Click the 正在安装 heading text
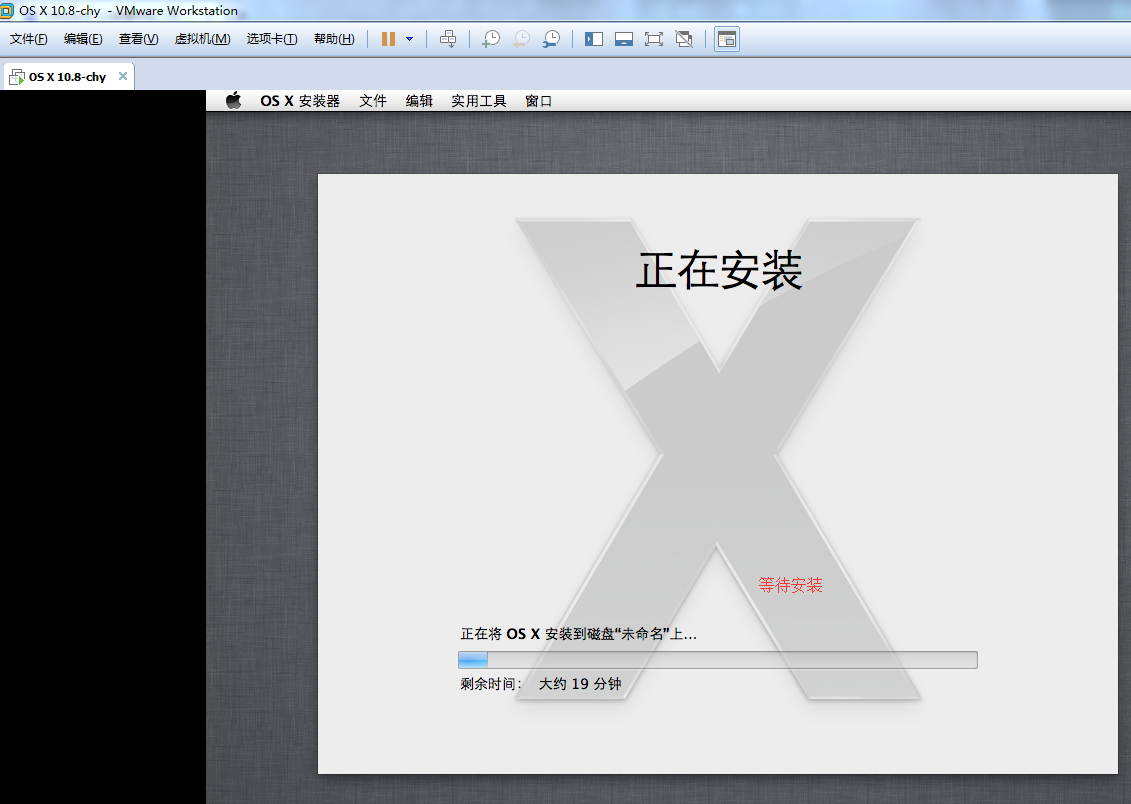Image resolution: width=1131 pixels, height=804 pixels. 718,270
